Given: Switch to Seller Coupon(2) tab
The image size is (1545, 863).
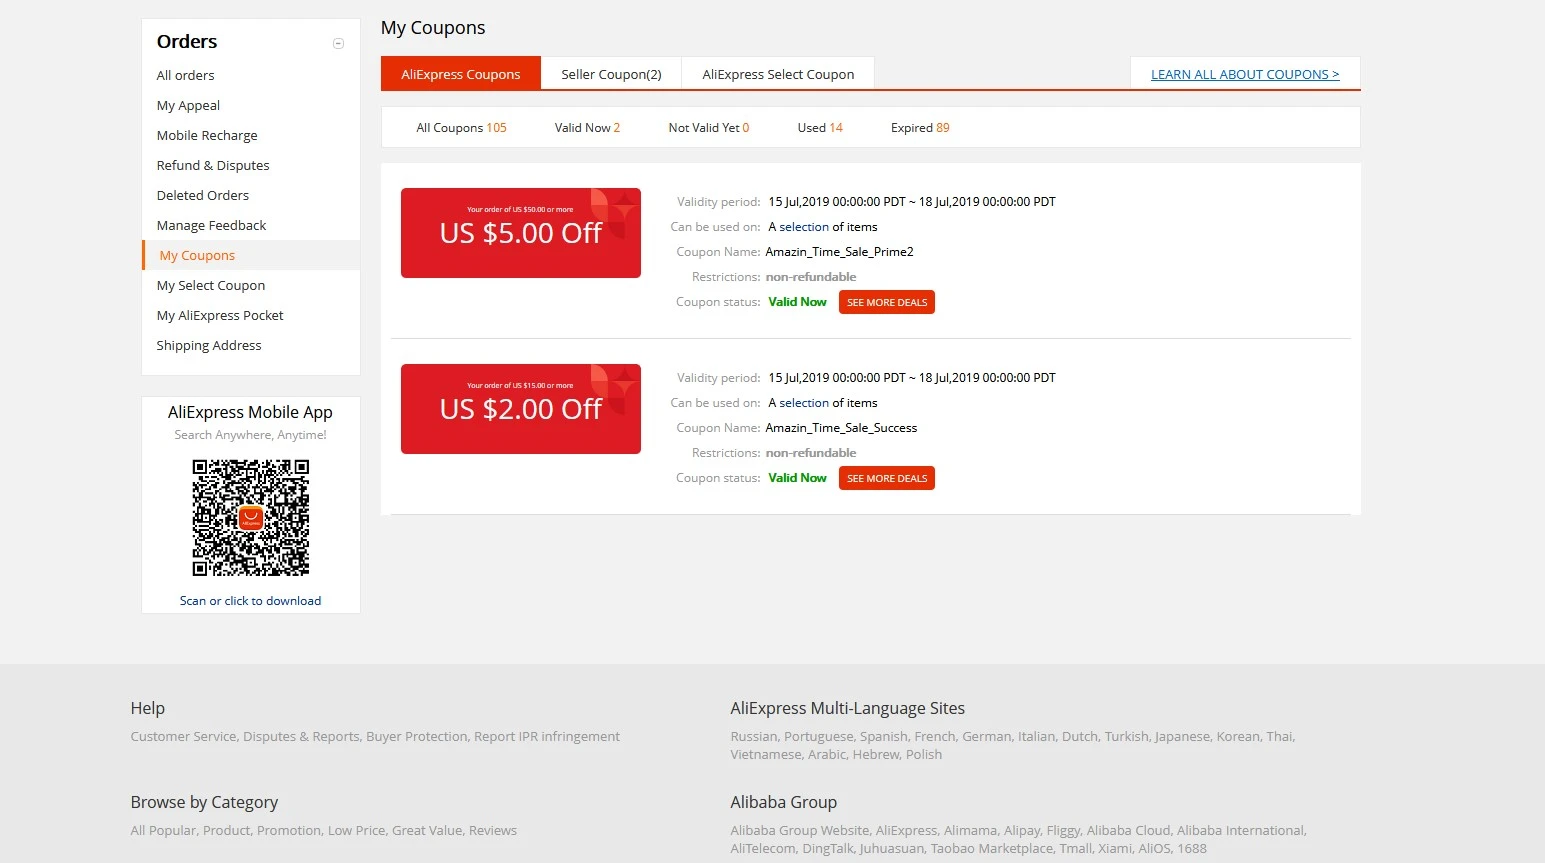Looking at the screenshot, I should pos(611,74).
